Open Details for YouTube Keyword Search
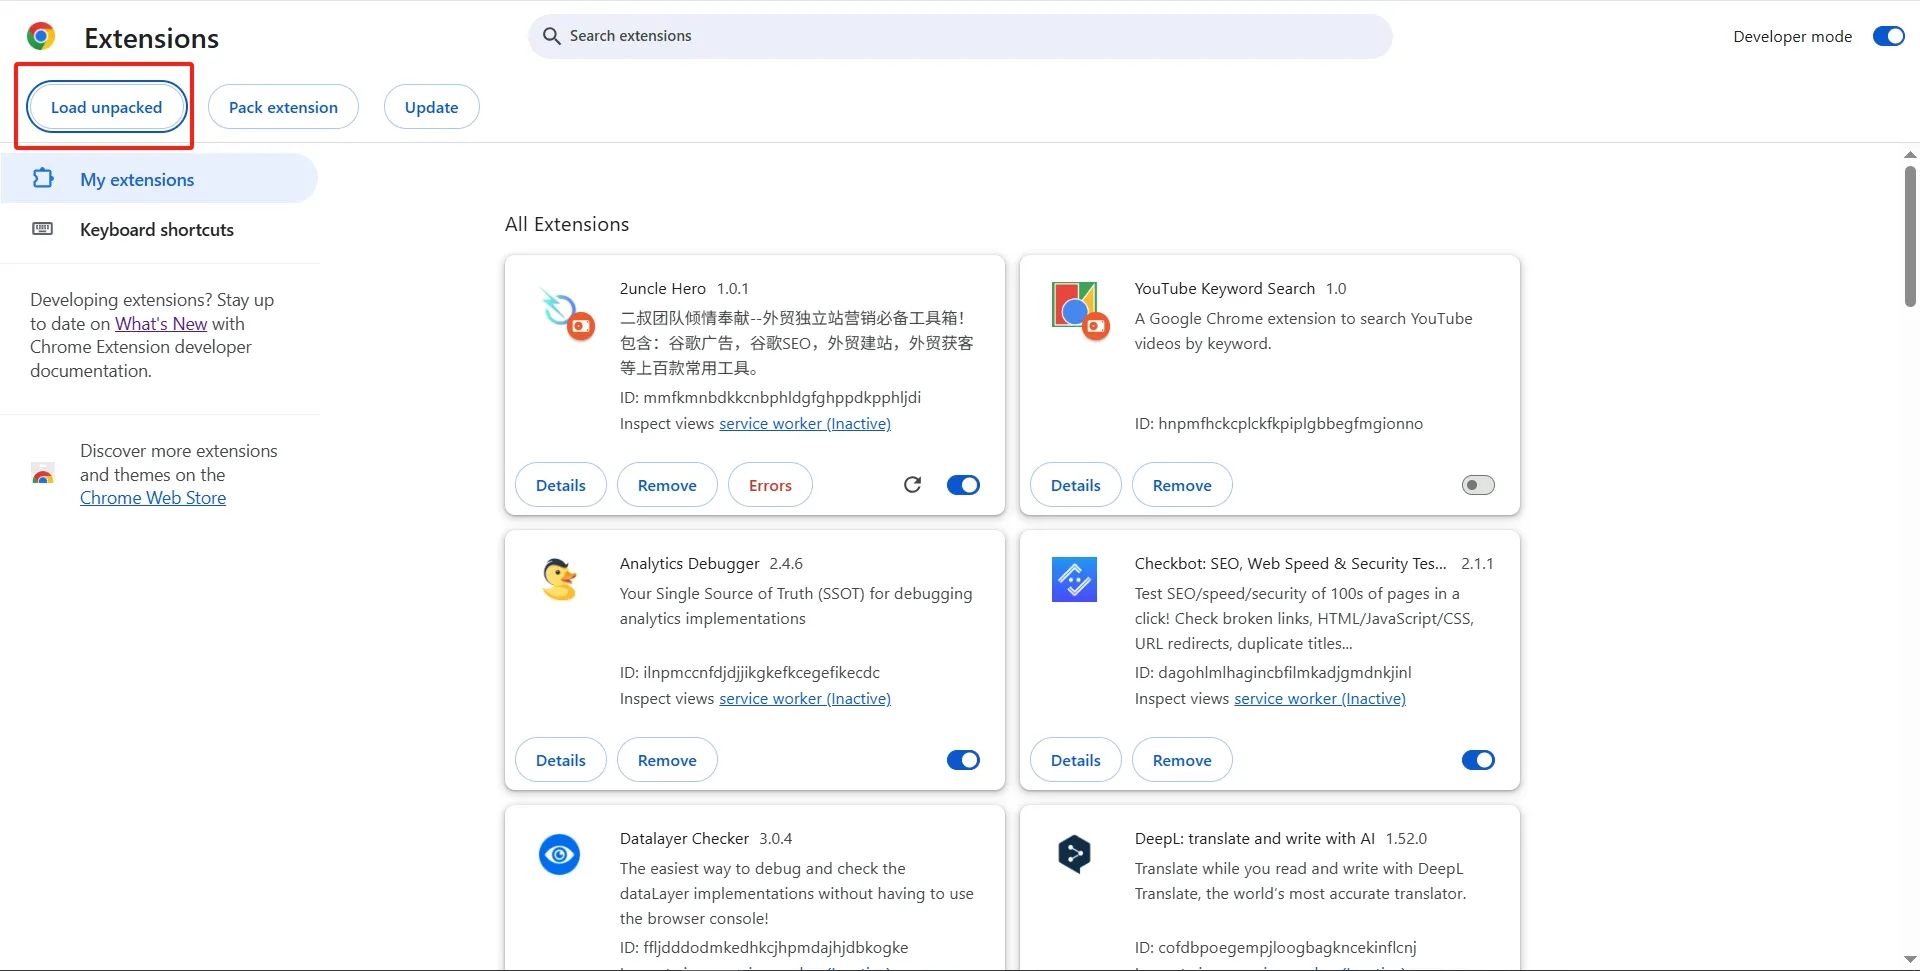 click(1075, 485)
